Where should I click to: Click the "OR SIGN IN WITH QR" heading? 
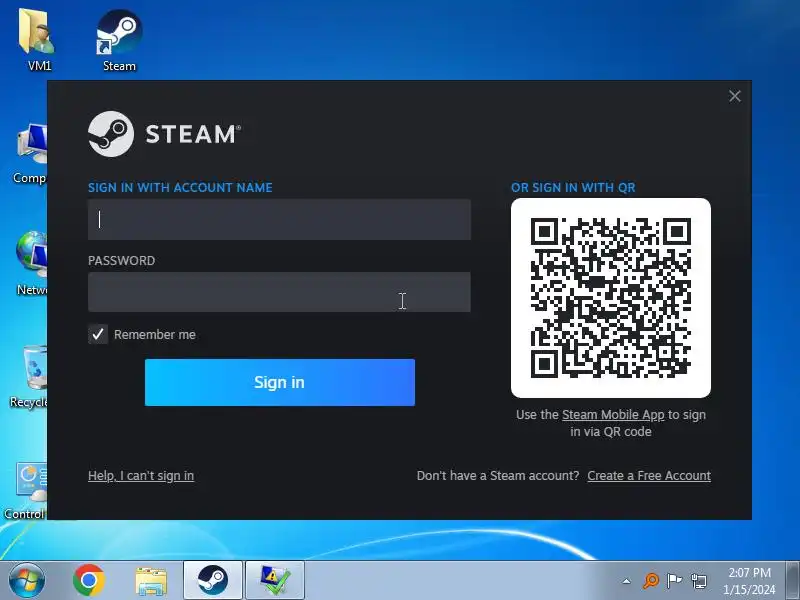(573, 187)
